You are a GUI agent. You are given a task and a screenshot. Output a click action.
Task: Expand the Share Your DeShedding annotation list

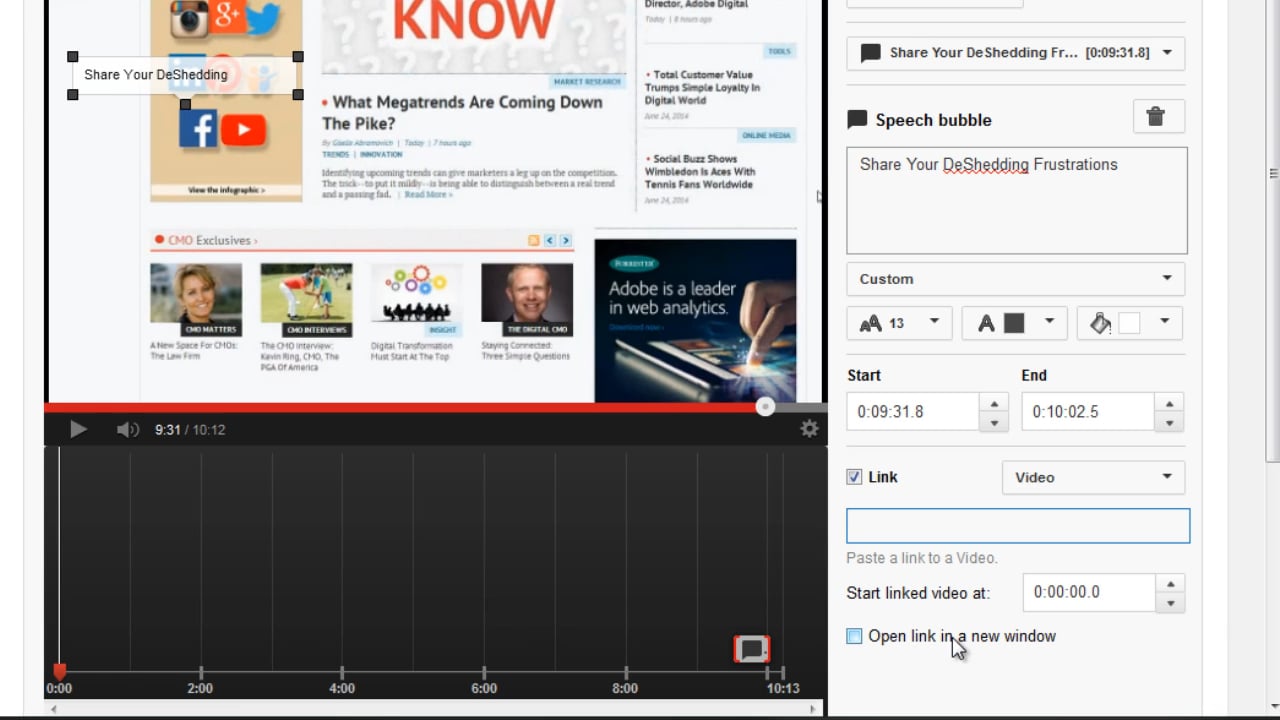coord(1166,53)
